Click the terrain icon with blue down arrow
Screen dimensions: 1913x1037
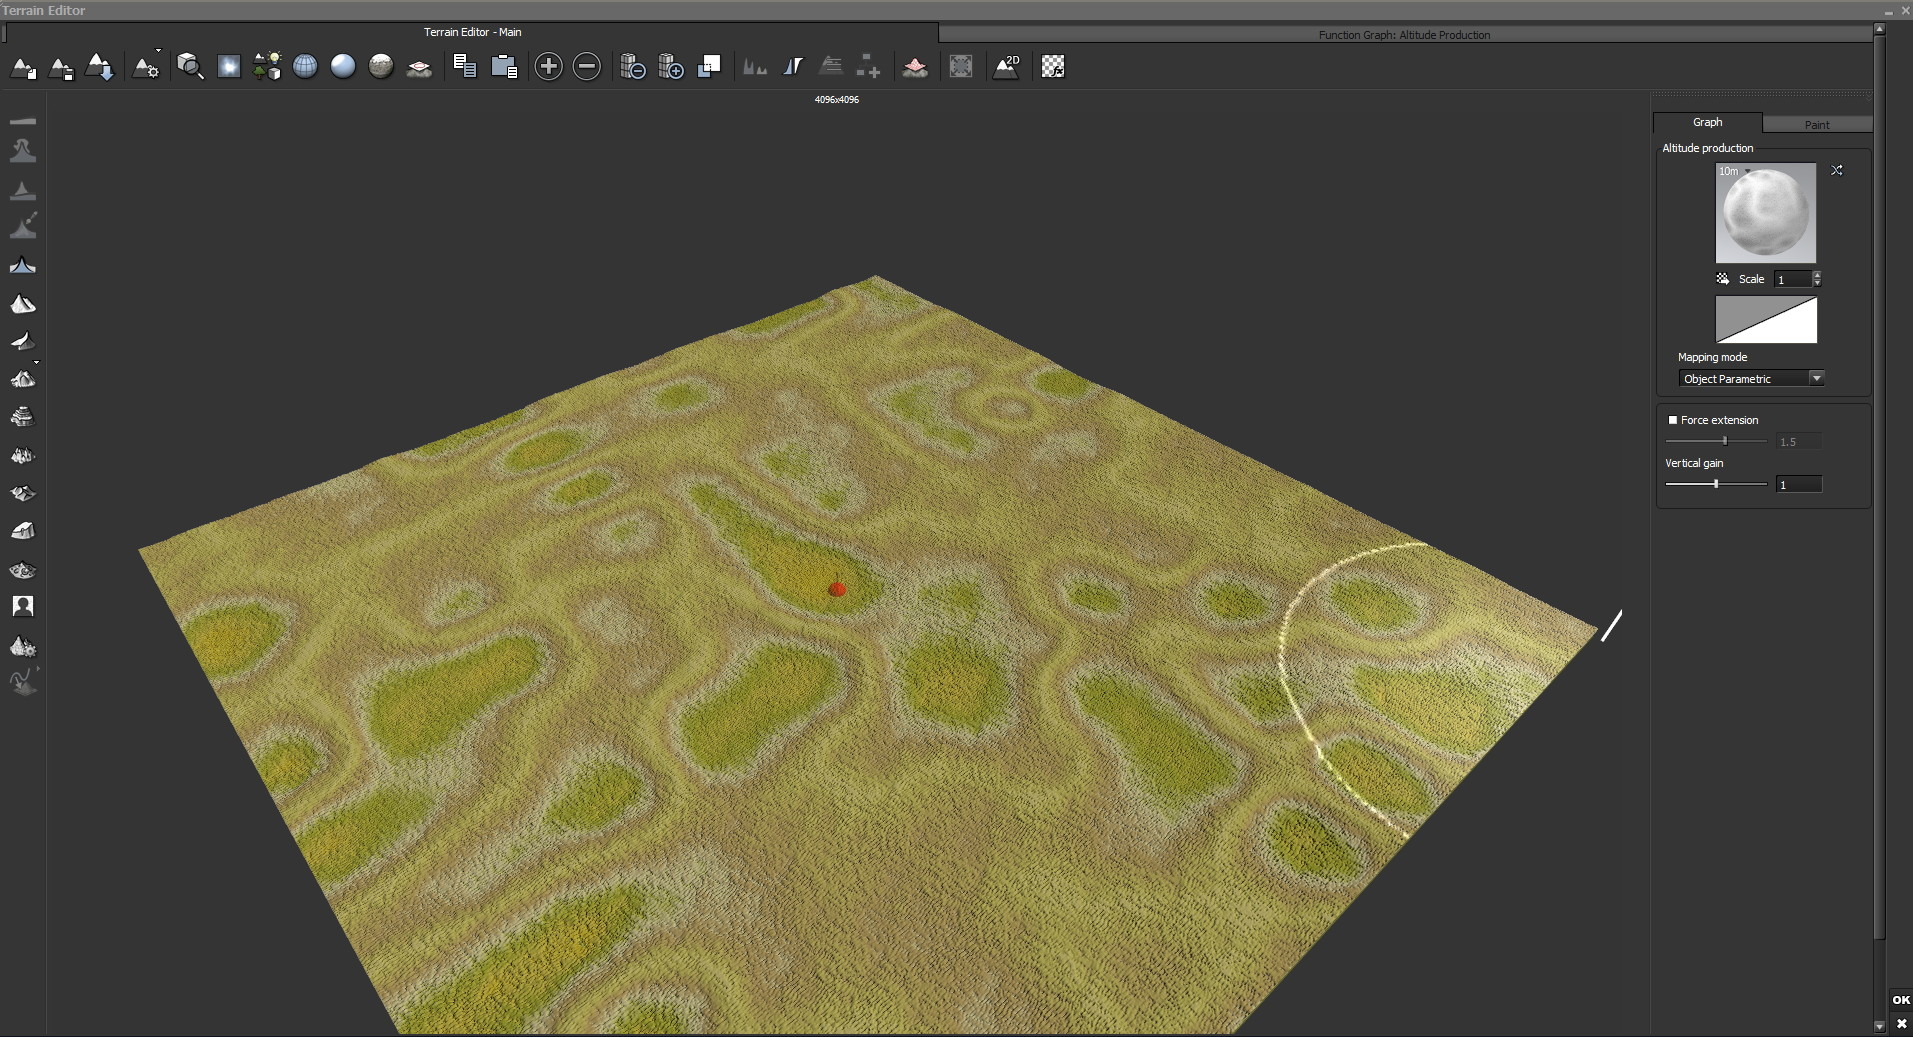pyautogui.click(x=100, y=67)
